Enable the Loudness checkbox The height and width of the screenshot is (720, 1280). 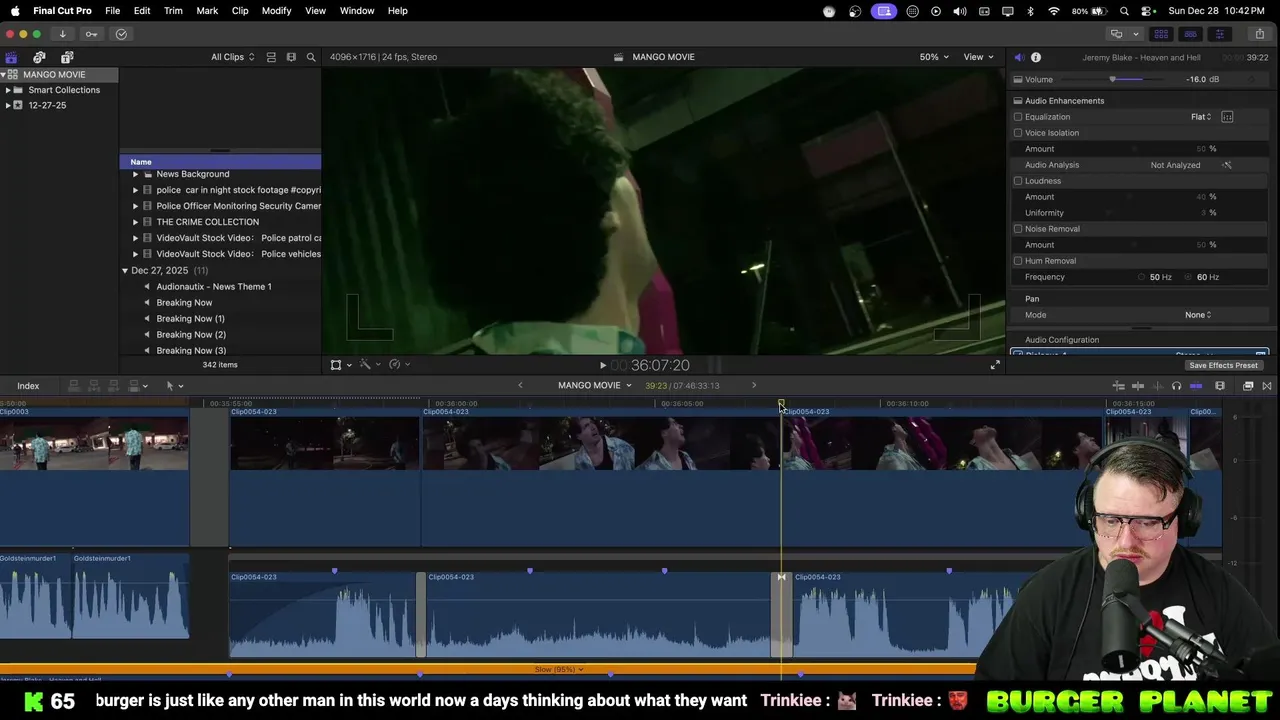tap(1018, 181)
